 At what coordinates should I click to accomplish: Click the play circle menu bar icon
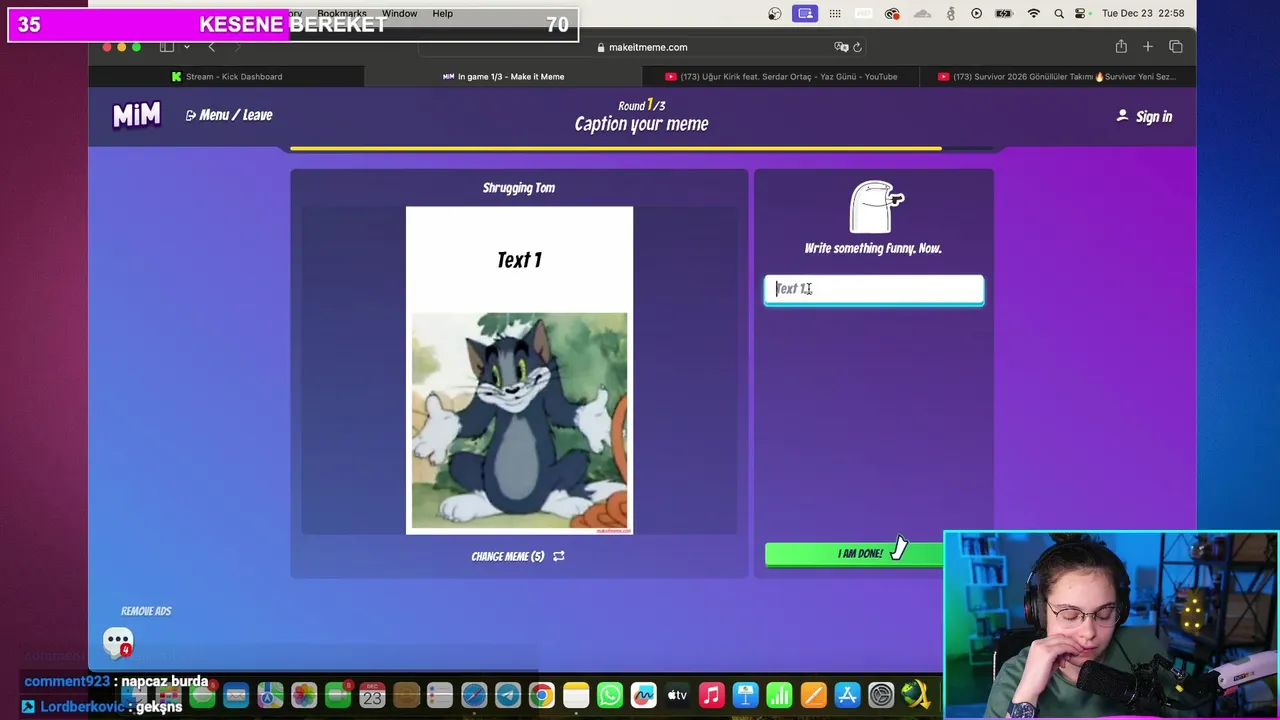(x=976, y=14)
